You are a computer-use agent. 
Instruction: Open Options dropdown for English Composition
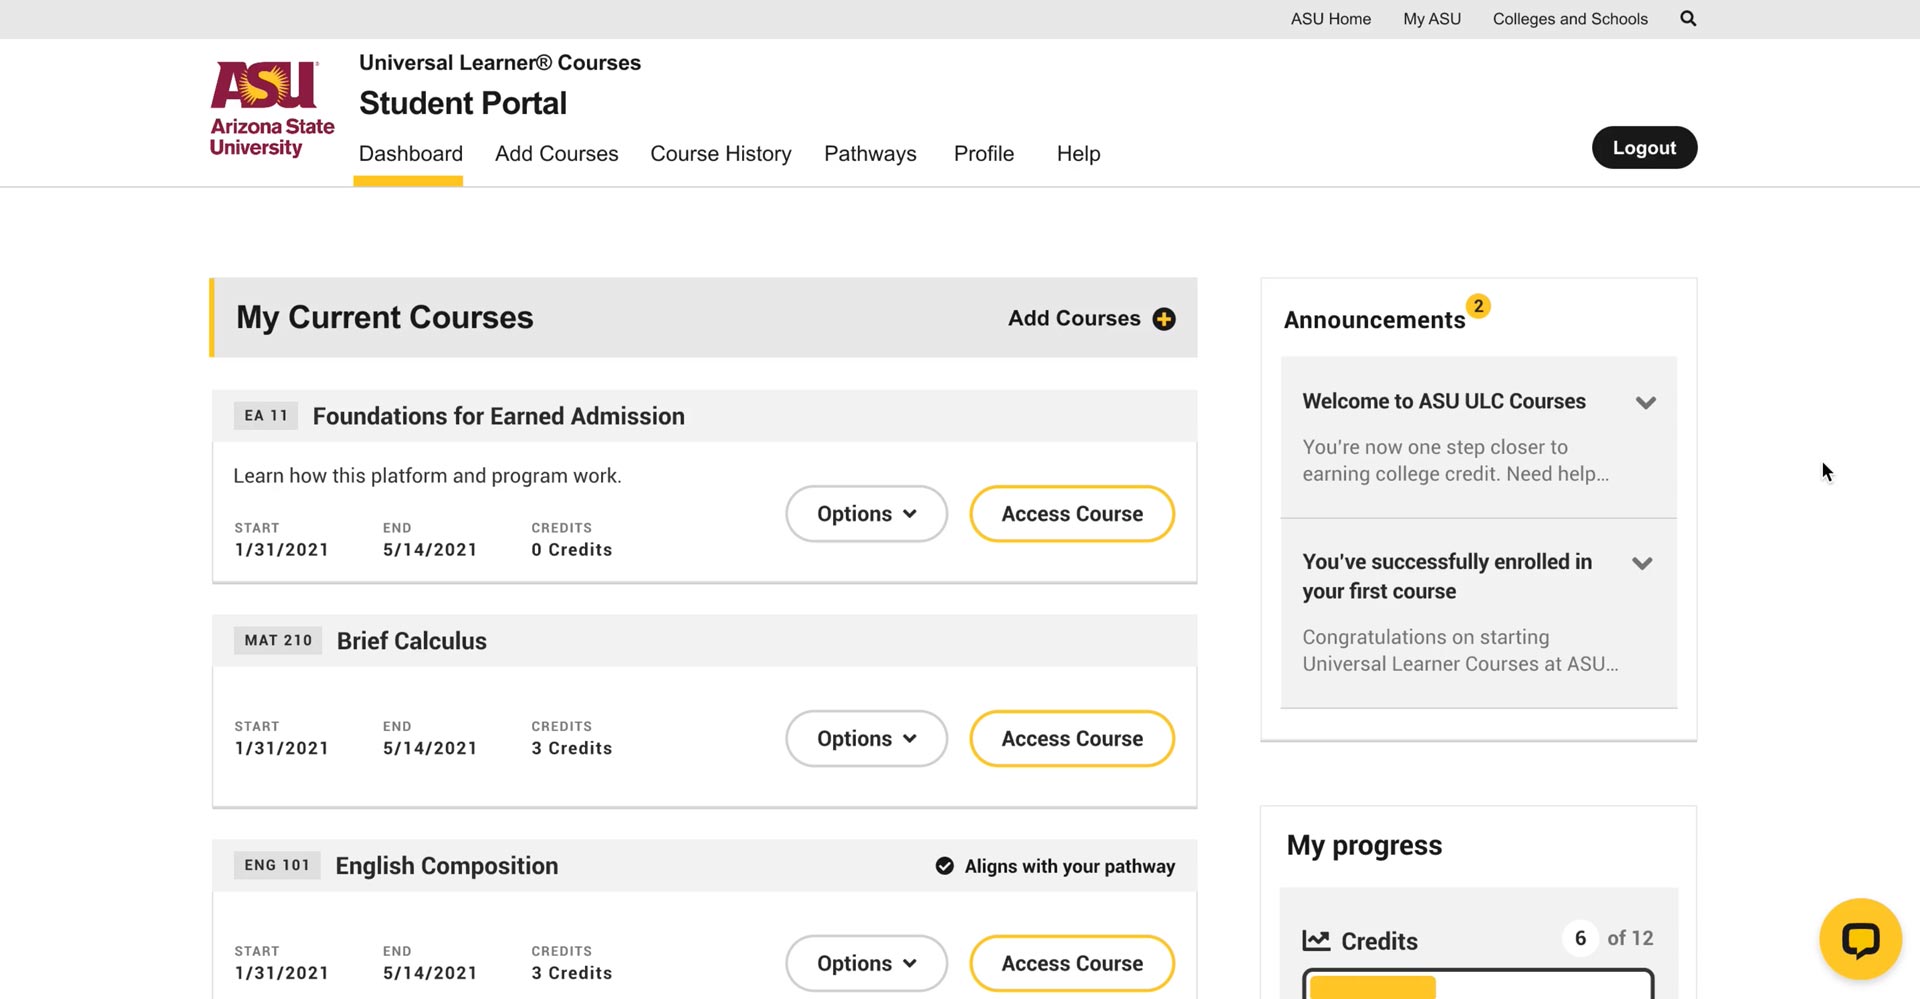tap(866, 964)
